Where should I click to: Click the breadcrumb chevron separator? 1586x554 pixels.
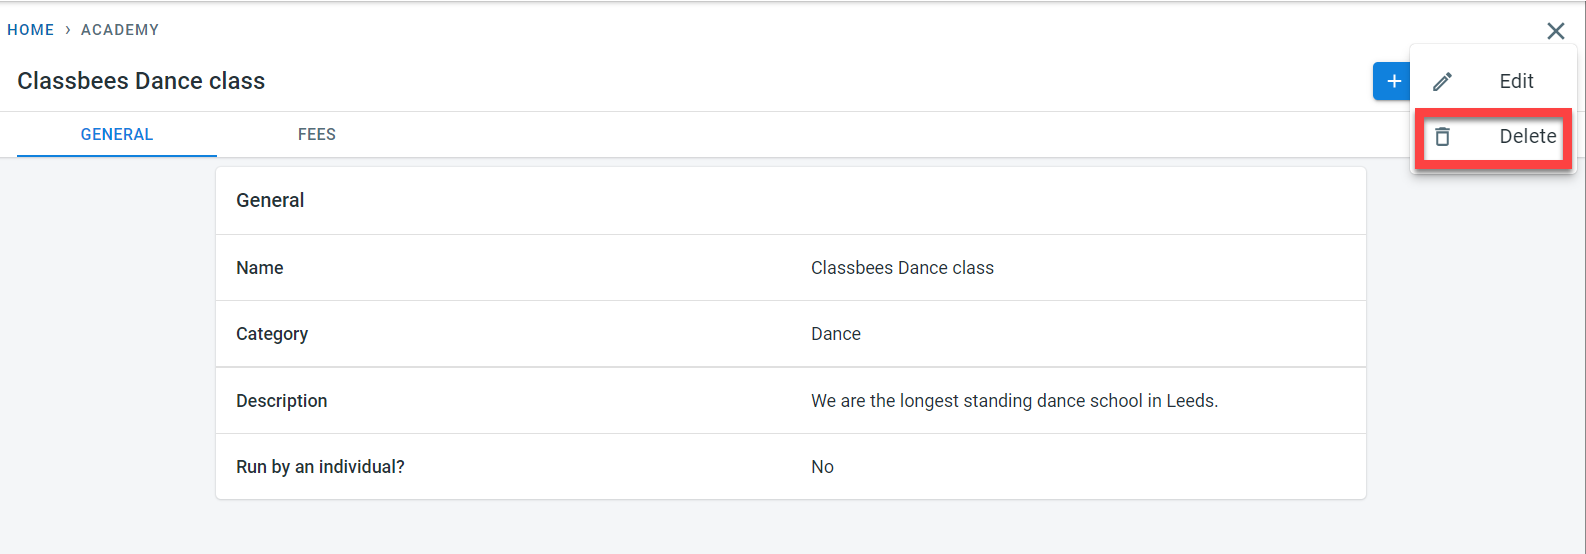pyautogui.click(x=68, y=30)
